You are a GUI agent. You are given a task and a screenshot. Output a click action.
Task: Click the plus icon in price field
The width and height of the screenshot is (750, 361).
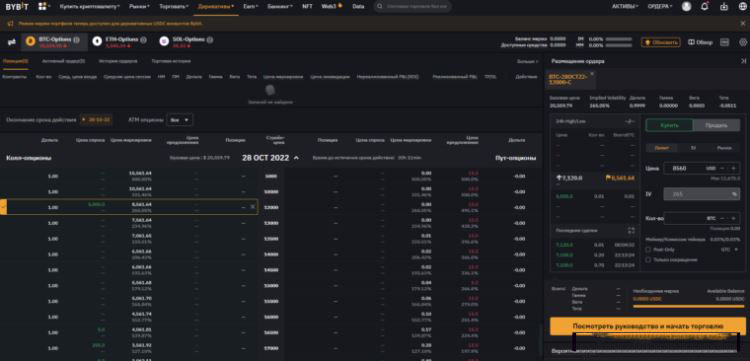click(733, 168)
